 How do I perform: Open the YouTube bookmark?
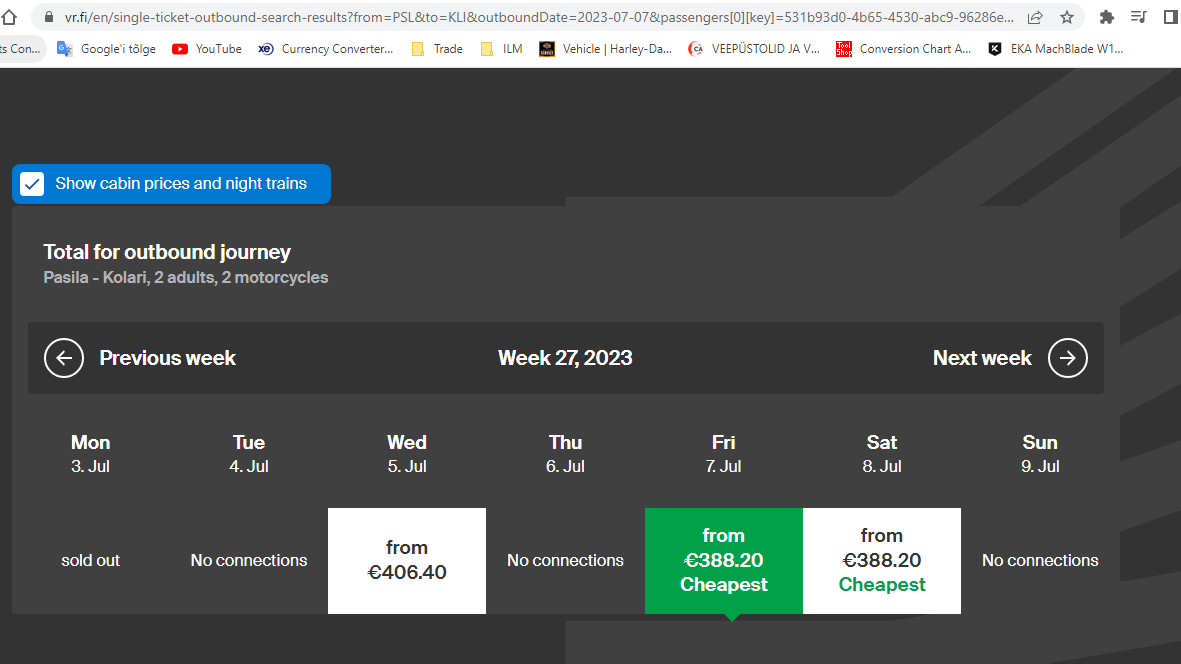click(207, 48)
